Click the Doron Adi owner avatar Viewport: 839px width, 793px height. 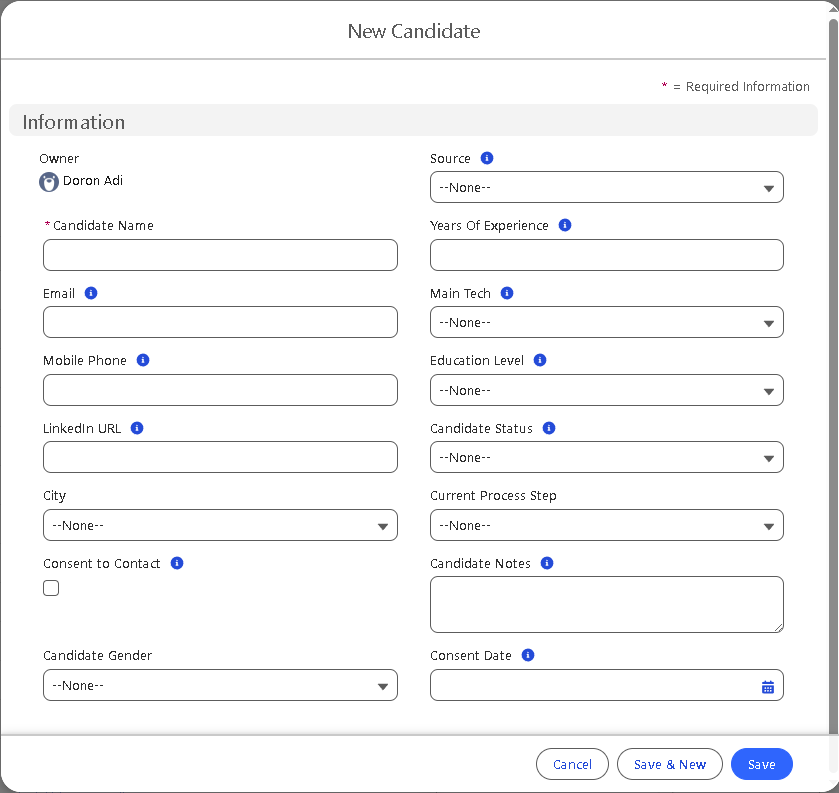click(49, 182)
